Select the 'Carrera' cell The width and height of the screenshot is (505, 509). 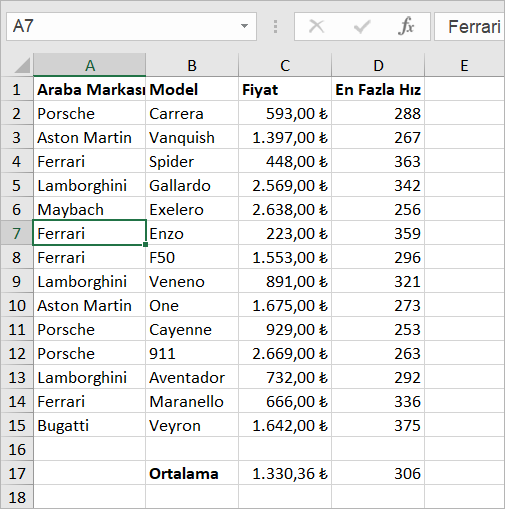(192, 113)
